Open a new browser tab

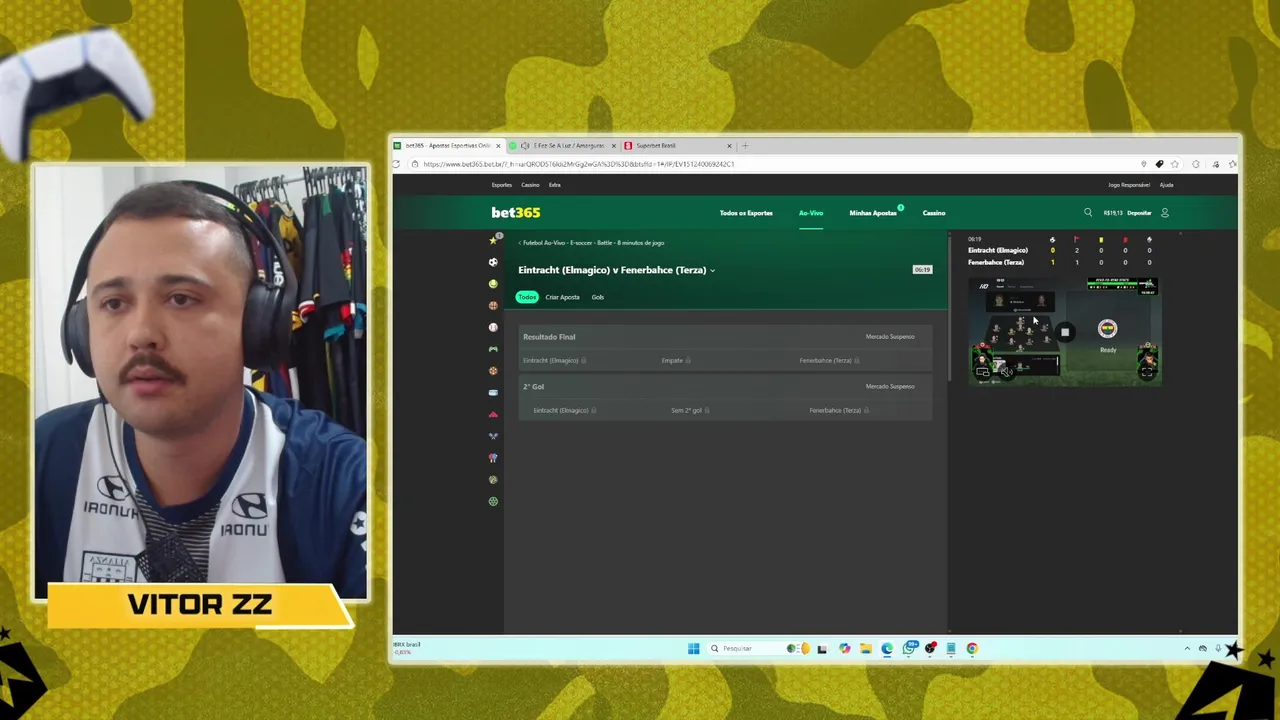click(x=745, y=146)
